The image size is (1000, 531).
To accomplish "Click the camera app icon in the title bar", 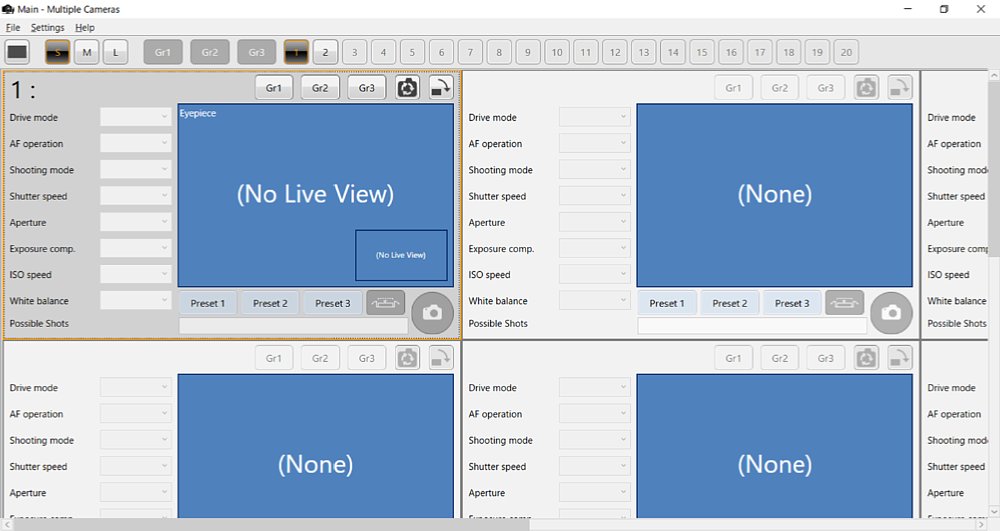I will (x=8, y=9).
